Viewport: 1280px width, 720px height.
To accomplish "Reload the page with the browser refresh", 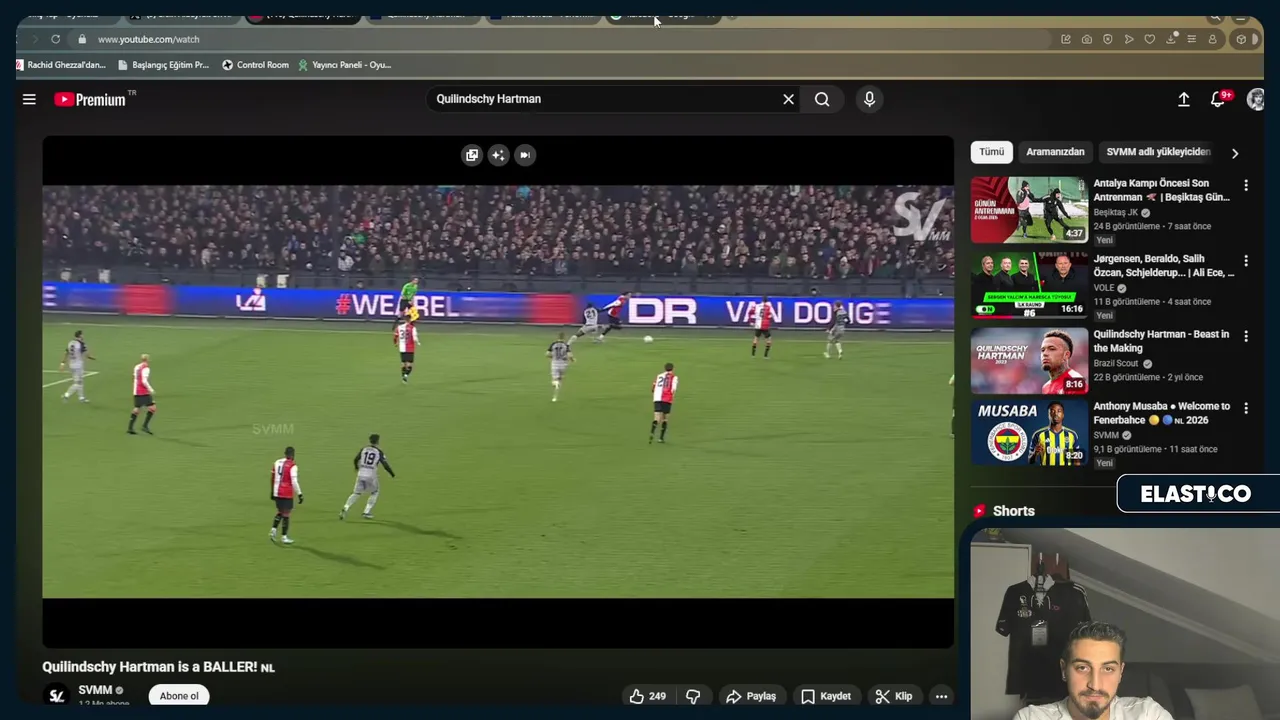I will tap(55, 39).
